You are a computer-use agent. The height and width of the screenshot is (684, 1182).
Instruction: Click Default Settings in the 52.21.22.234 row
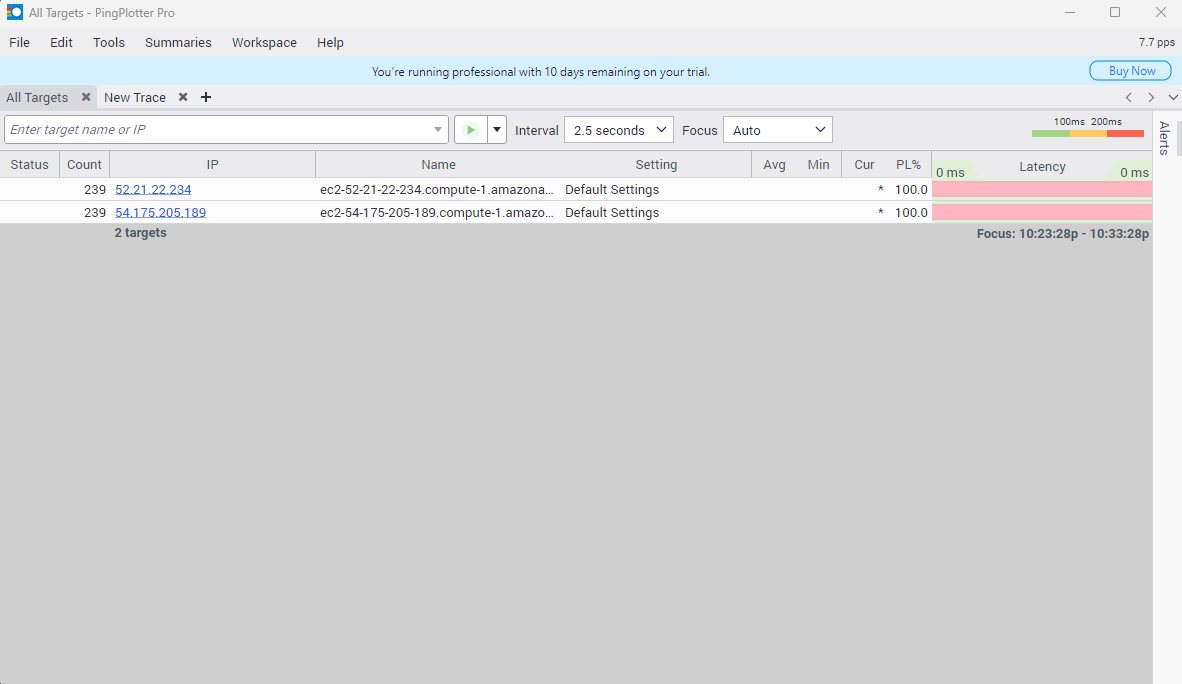(x=612, y=189)
